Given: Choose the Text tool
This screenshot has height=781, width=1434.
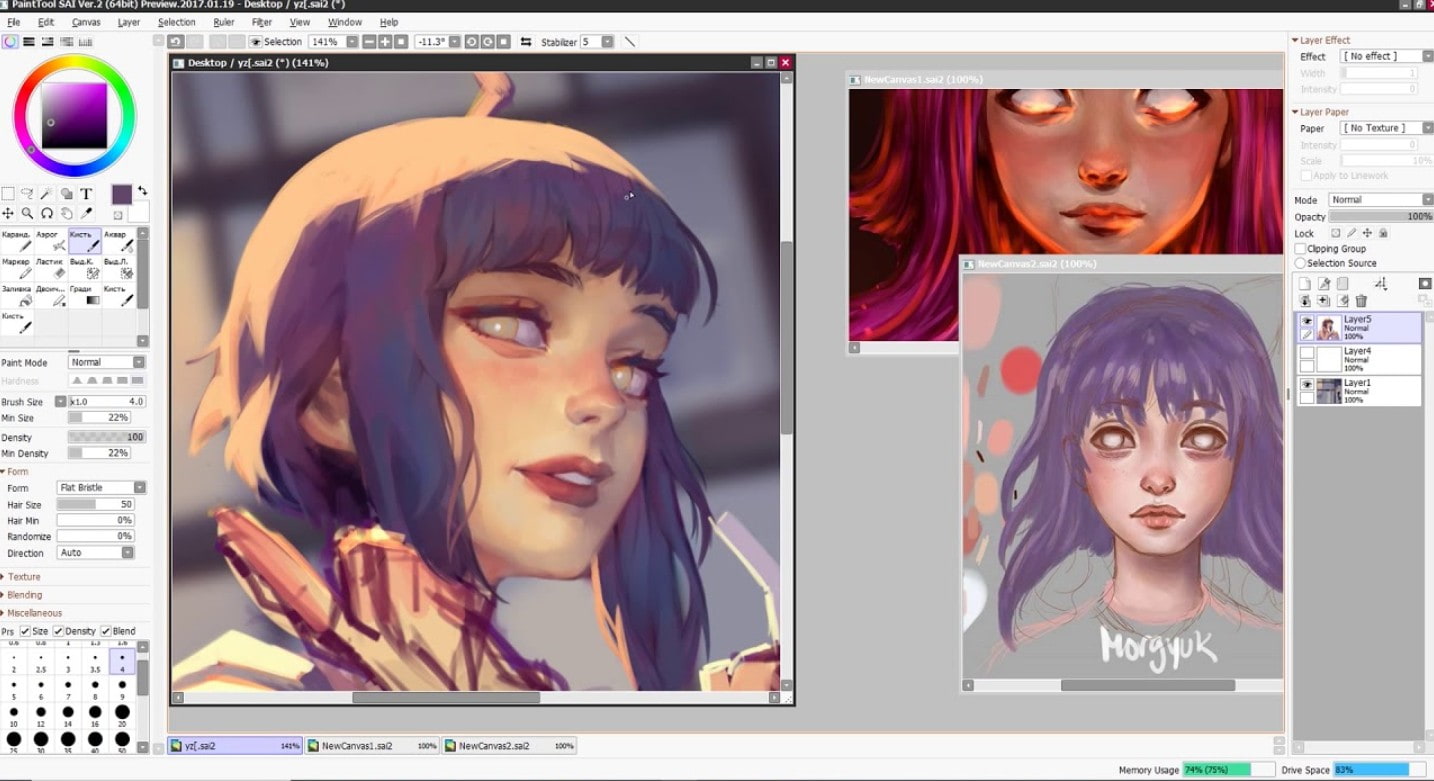Looking at the screenshot, I should tap(86, 194).
